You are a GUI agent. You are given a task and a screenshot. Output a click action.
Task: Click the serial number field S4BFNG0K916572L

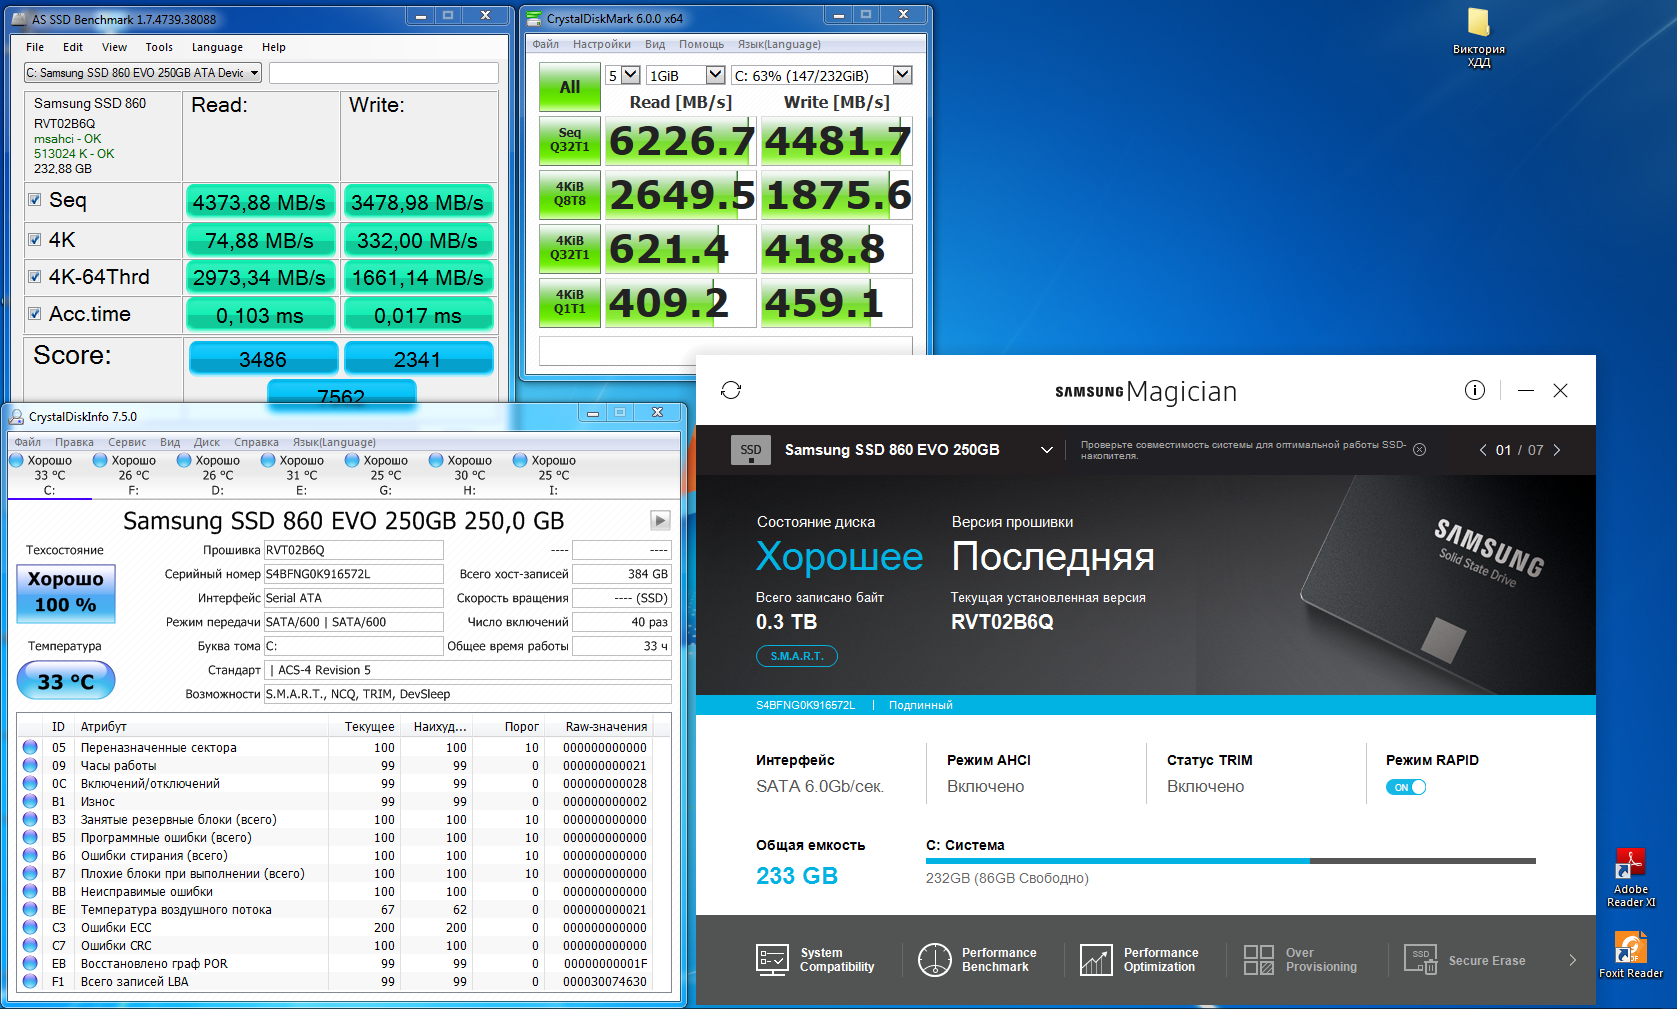tap(353, 574)
